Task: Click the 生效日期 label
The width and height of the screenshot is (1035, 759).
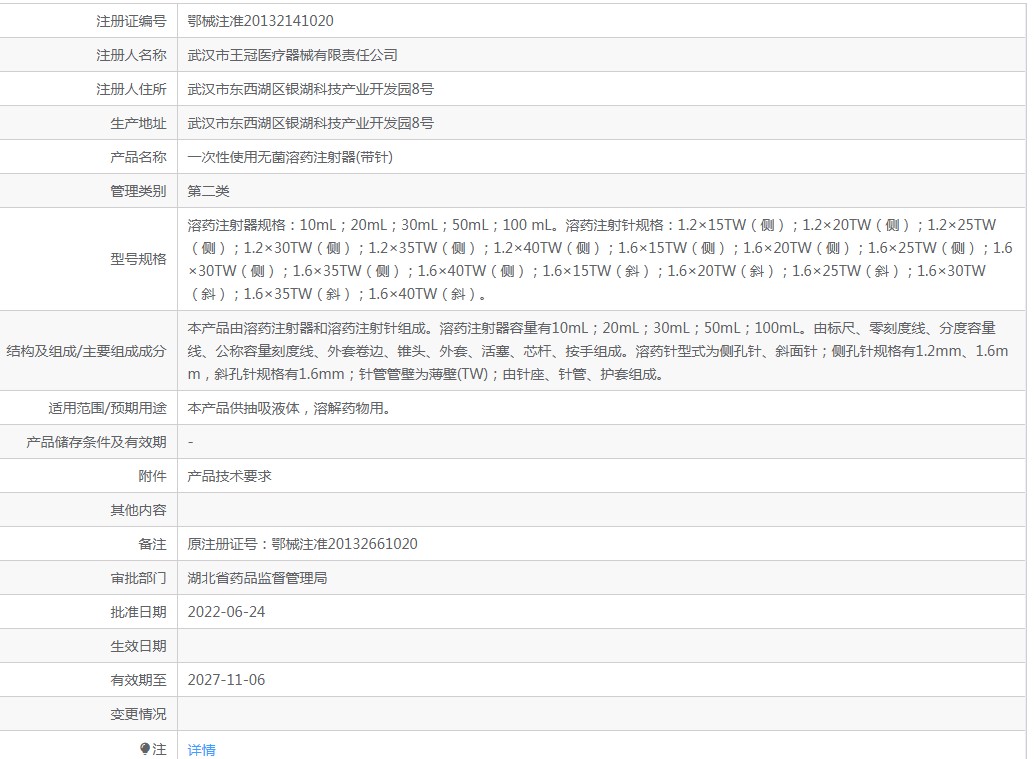Action: point(139,647)
